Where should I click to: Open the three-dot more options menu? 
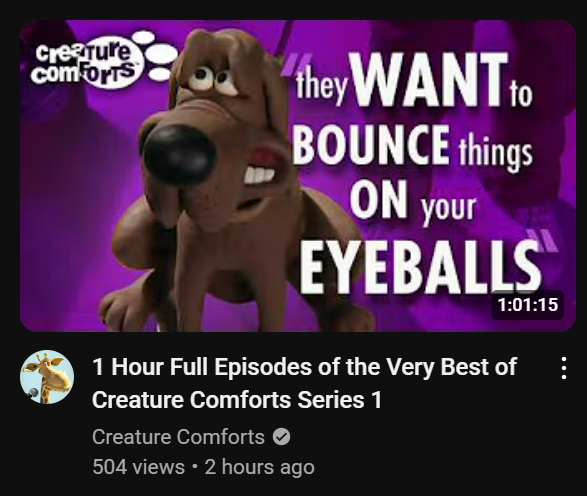coord(564,368)
